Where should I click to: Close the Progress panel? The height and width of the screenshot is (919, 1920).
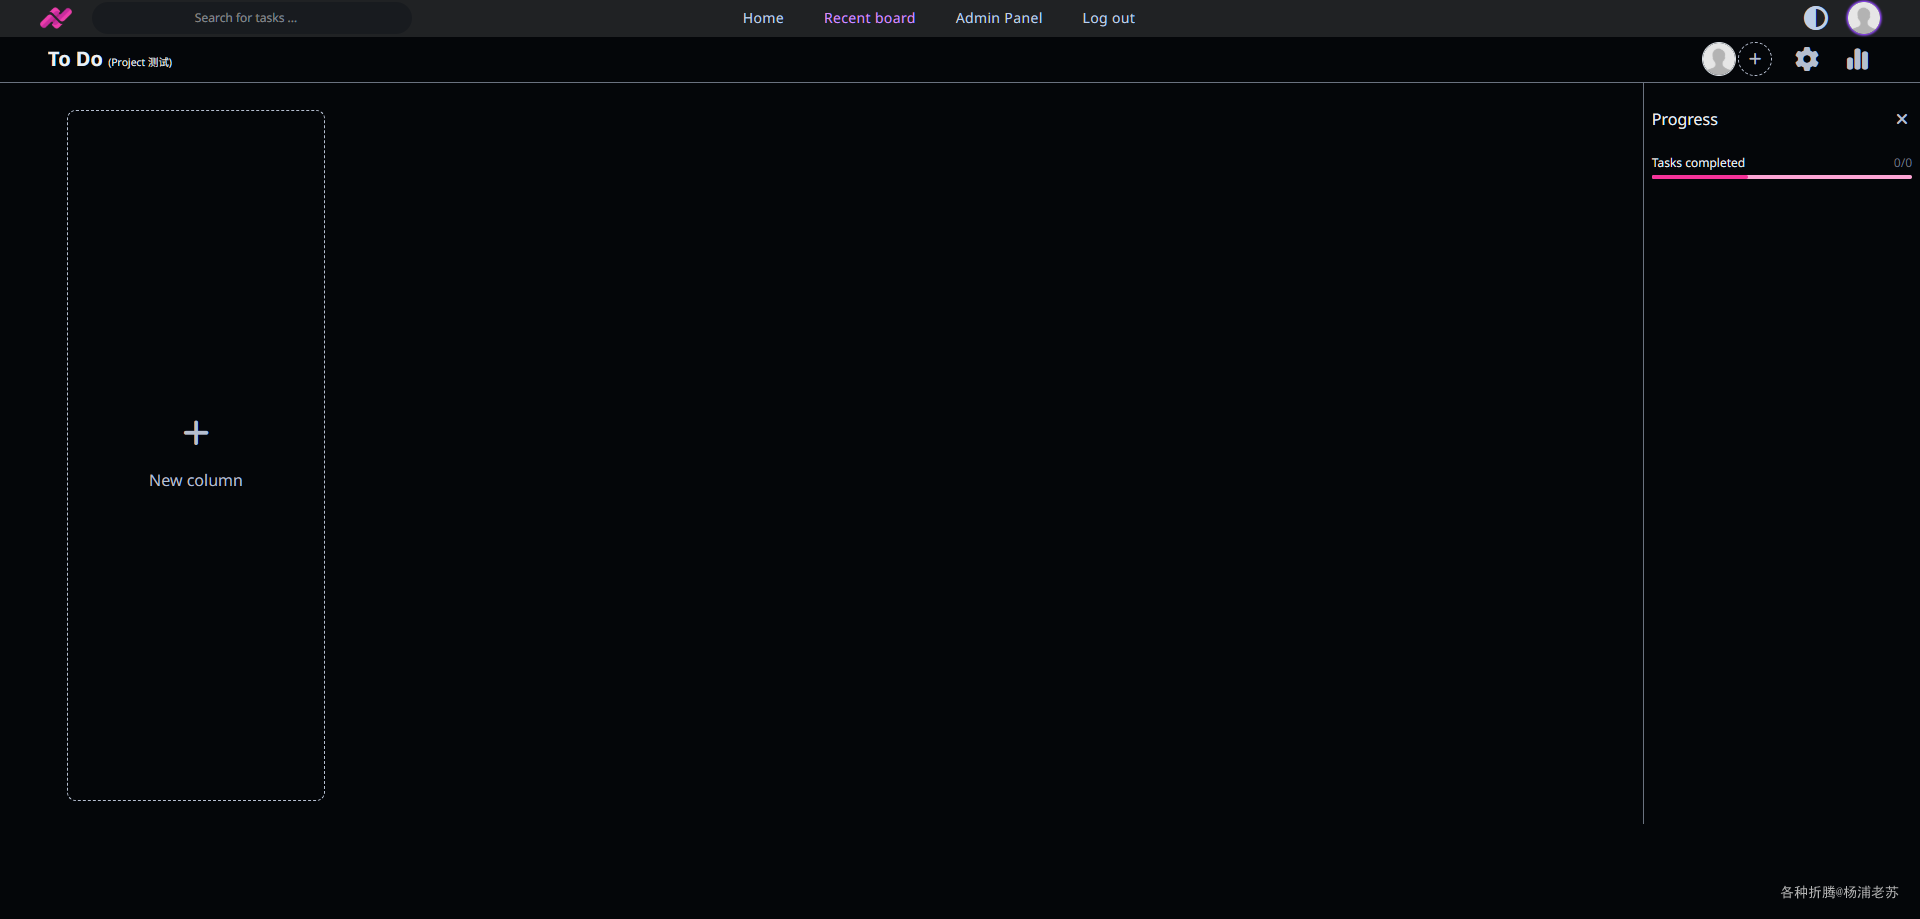(1901, 119)
